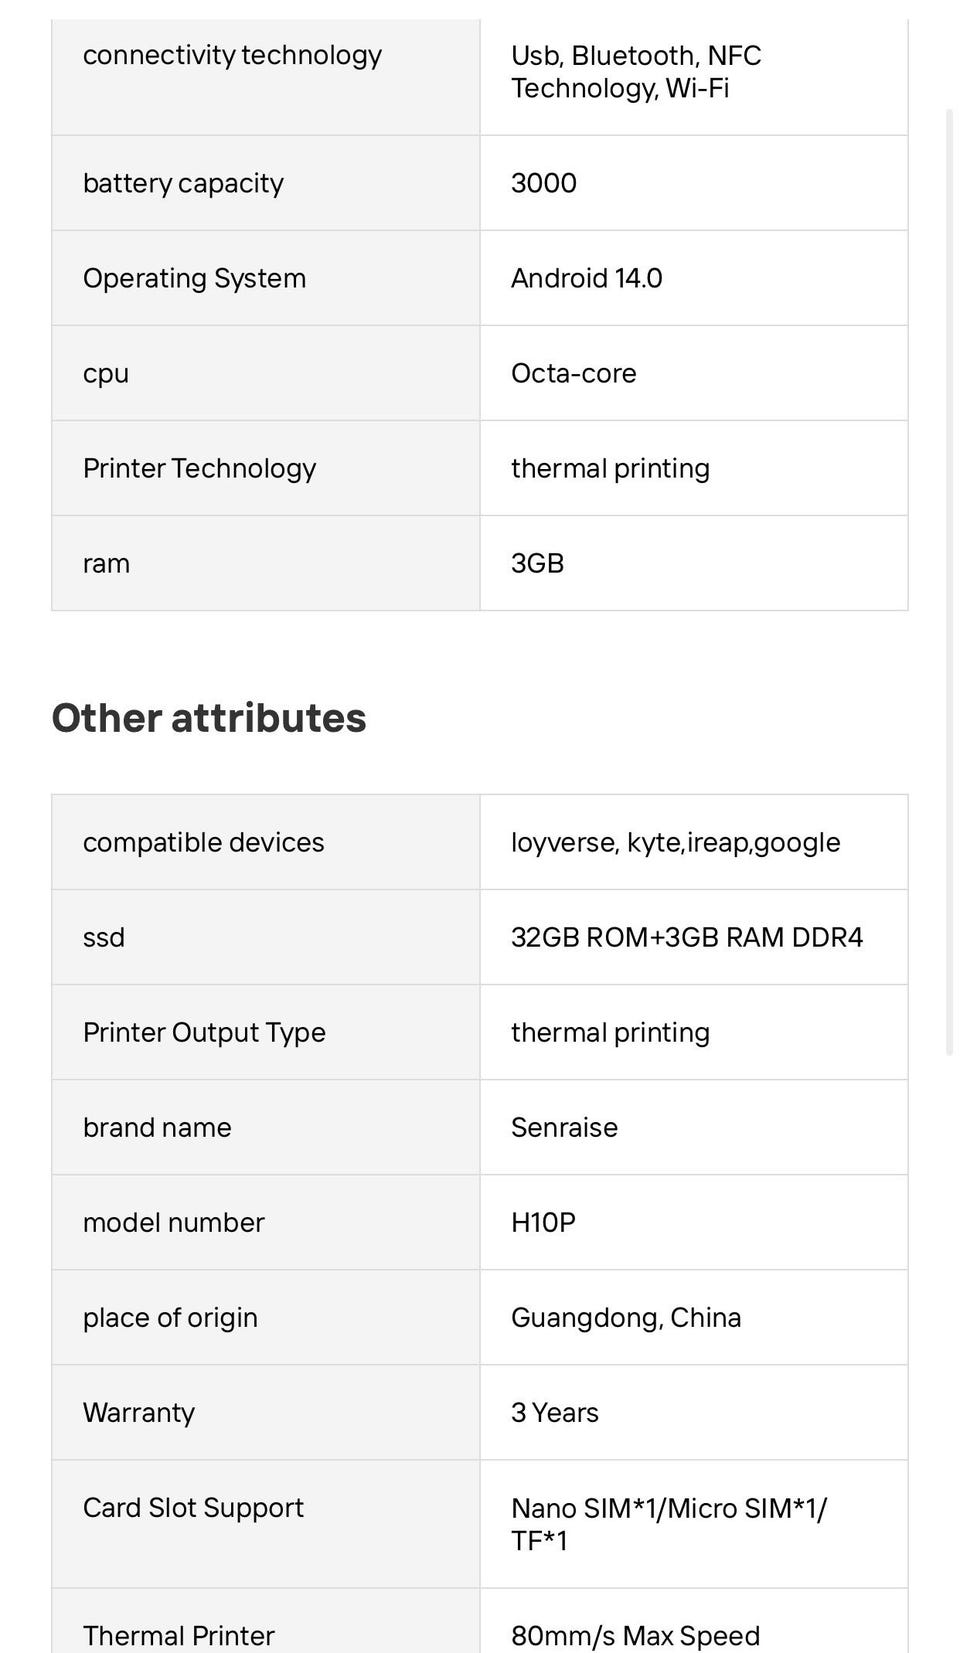Click the 'battery capacity' label

[x=183, y=183]
